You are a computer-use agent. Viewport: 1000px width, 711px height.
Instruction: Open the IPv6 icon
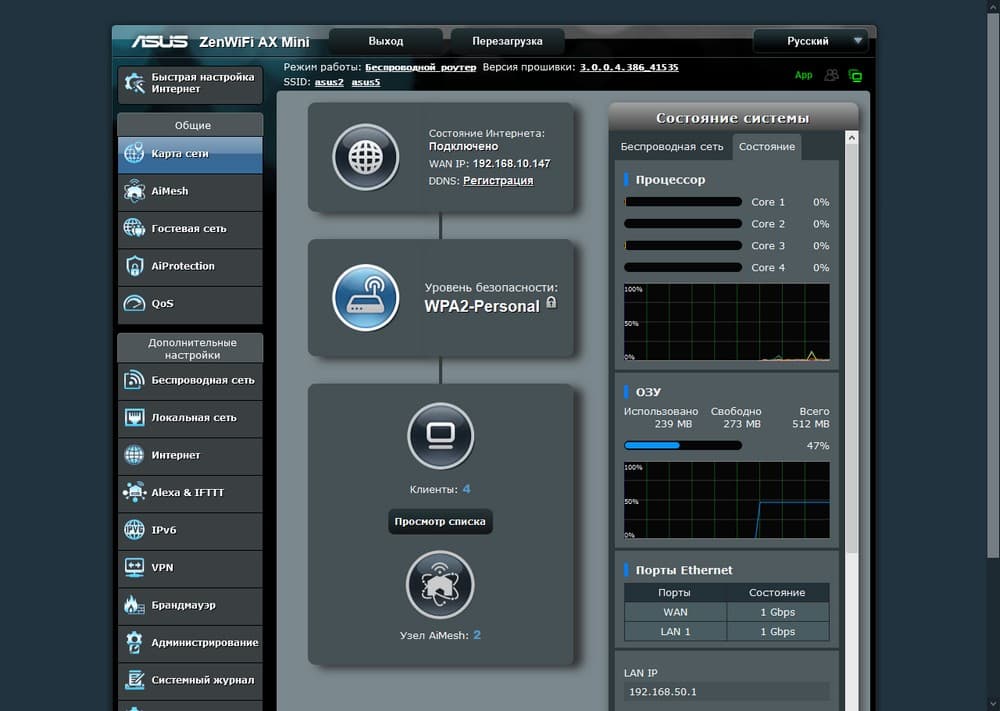pyautogui.click(x=134, y=530)
